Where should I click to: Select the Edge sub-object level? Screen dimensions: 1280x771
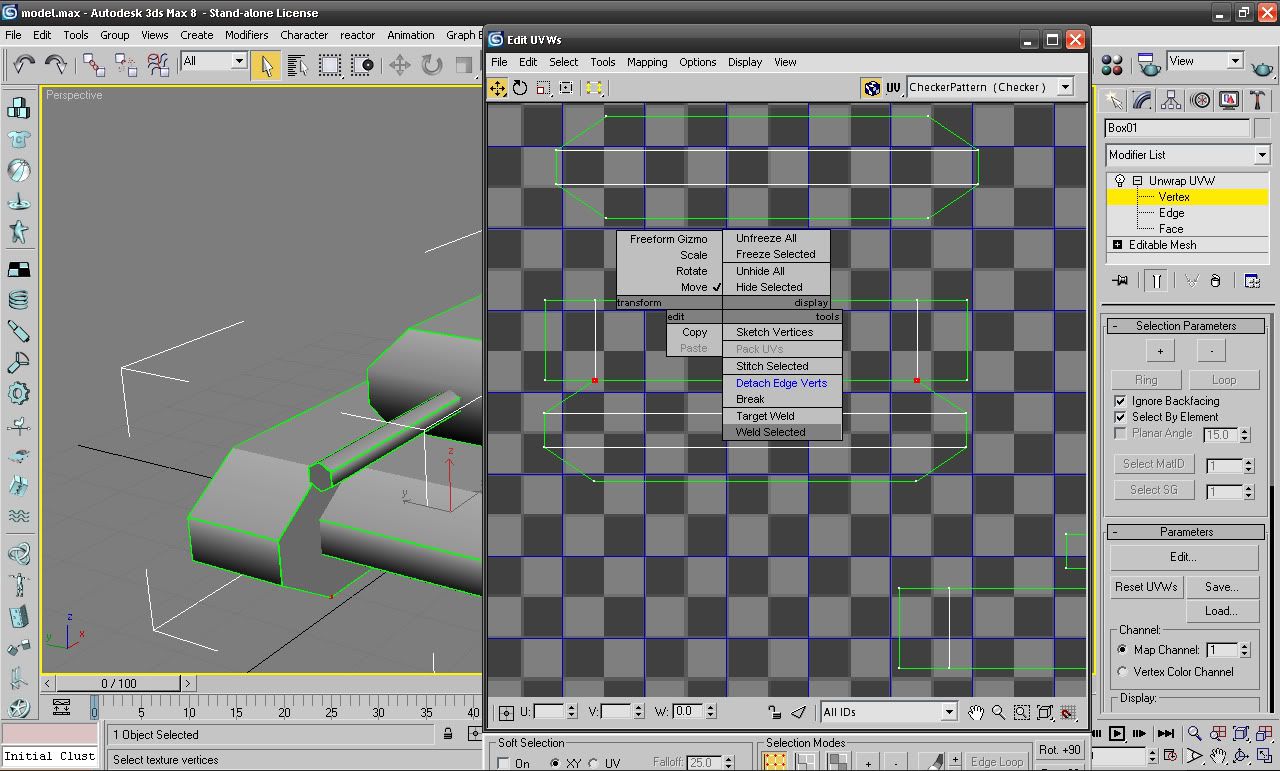tap(1171, 213)
